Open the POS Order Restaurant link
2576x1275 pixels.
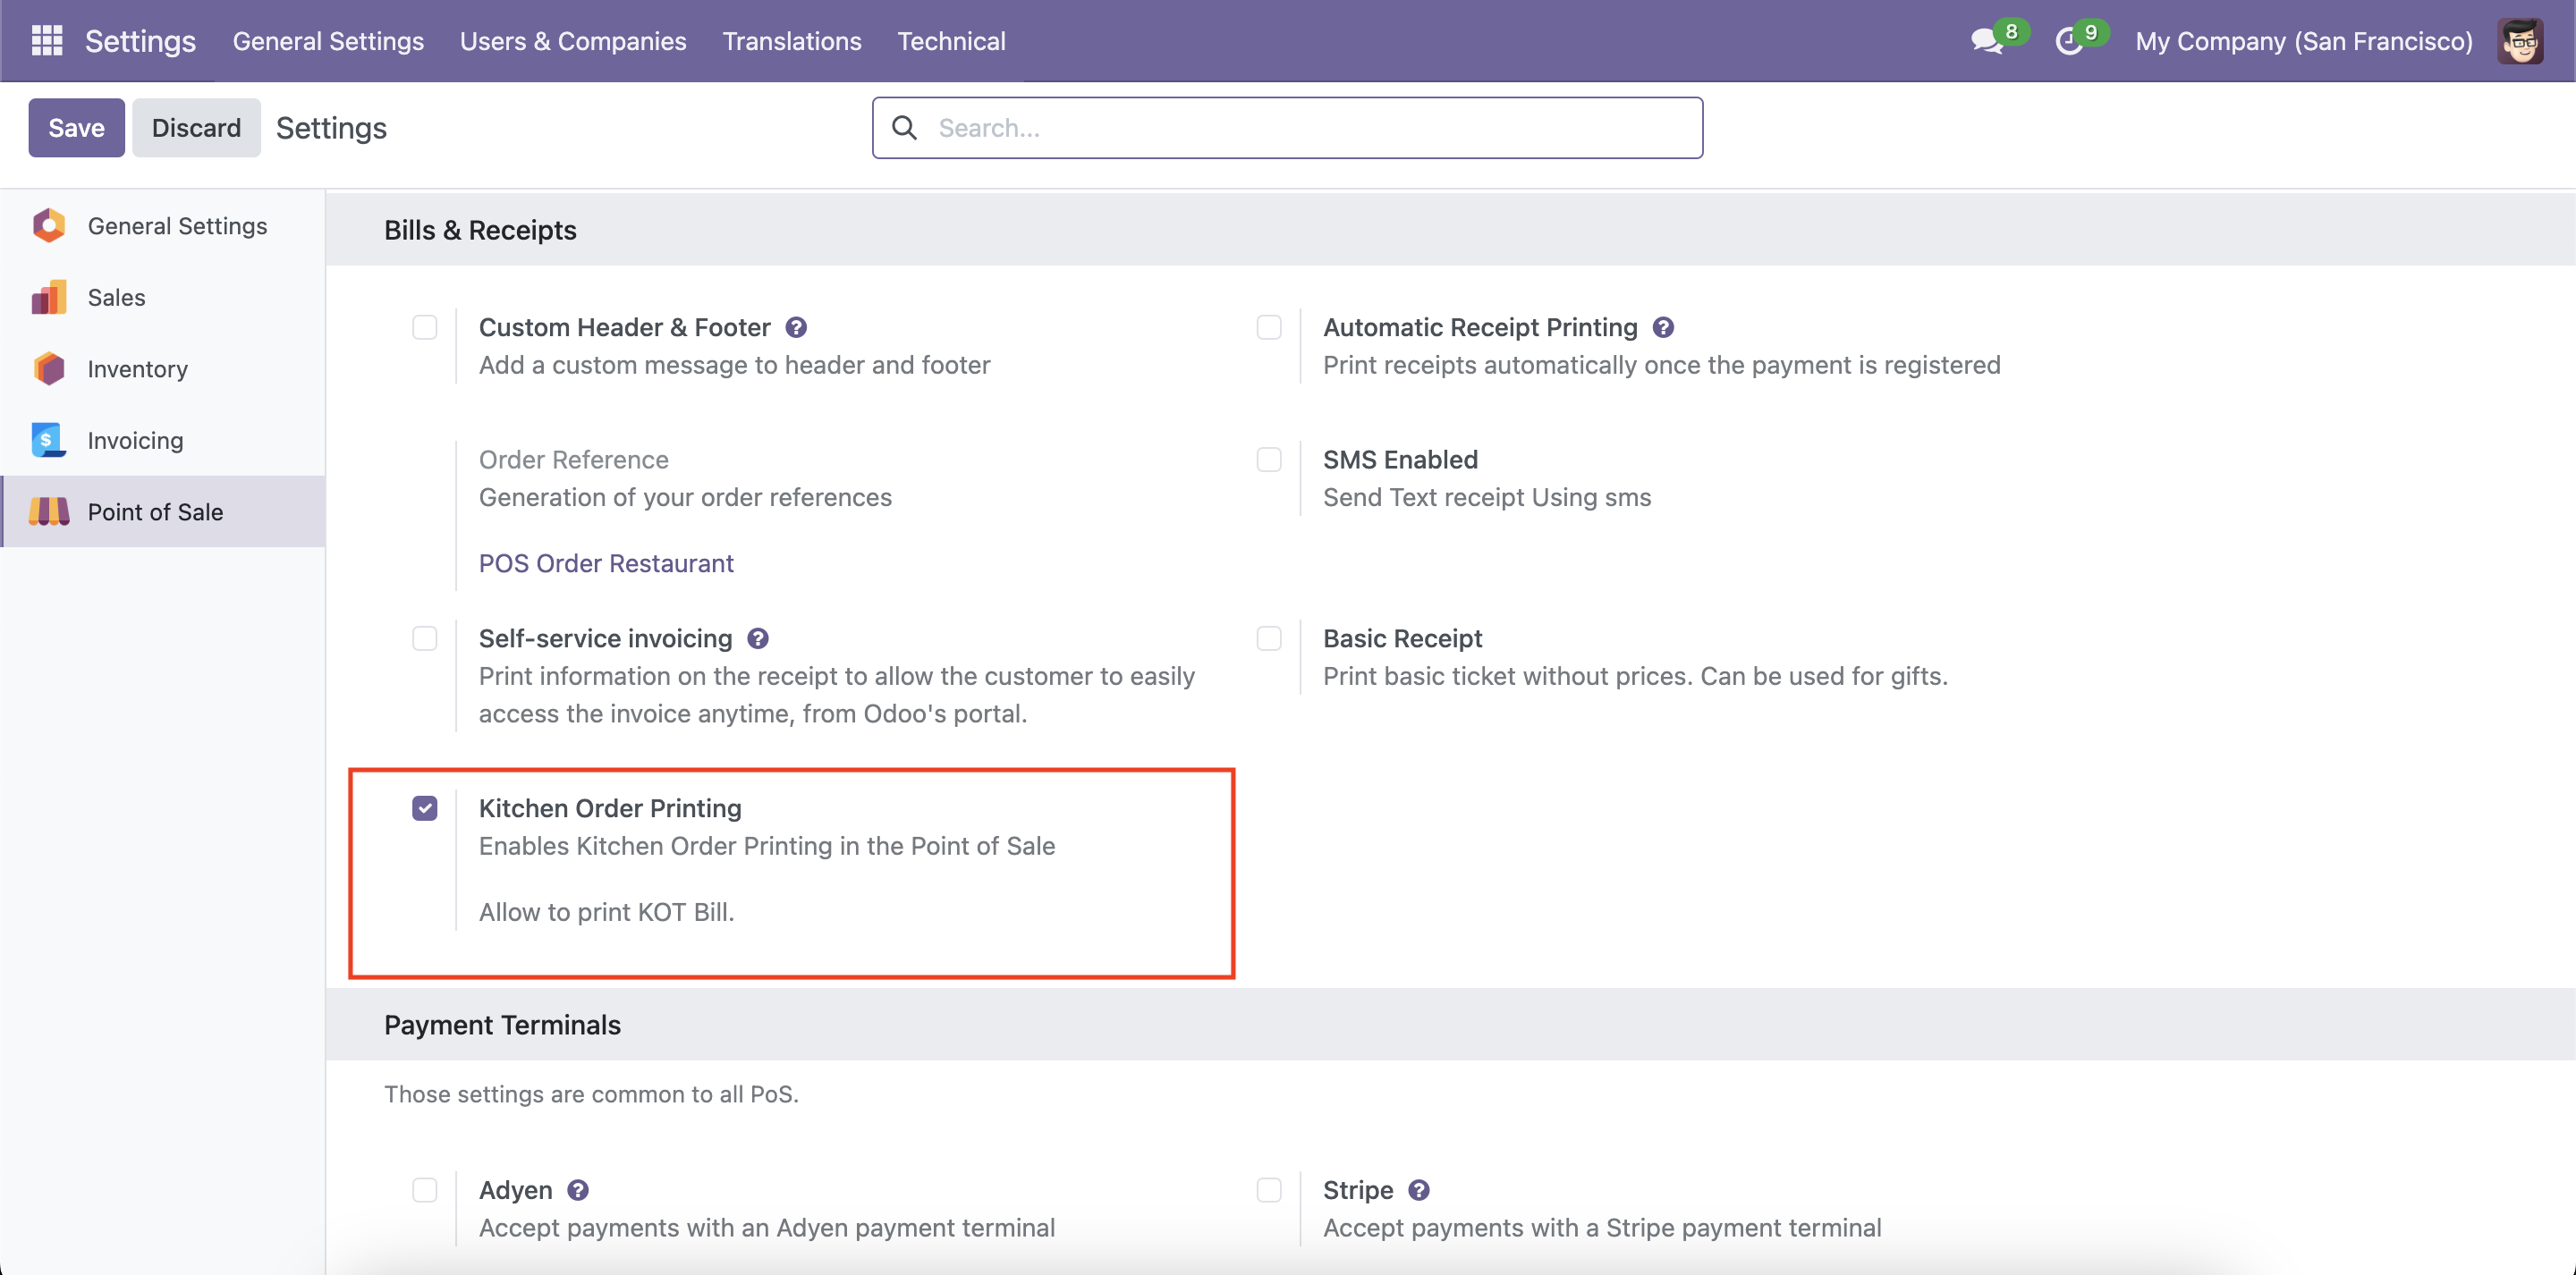[606, 563]
